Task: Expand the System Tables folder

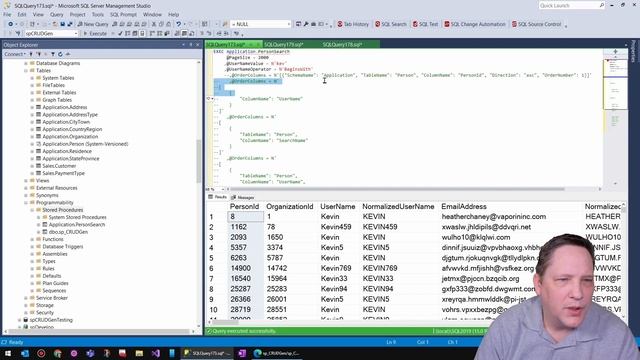Action: [x=32, y=78]
